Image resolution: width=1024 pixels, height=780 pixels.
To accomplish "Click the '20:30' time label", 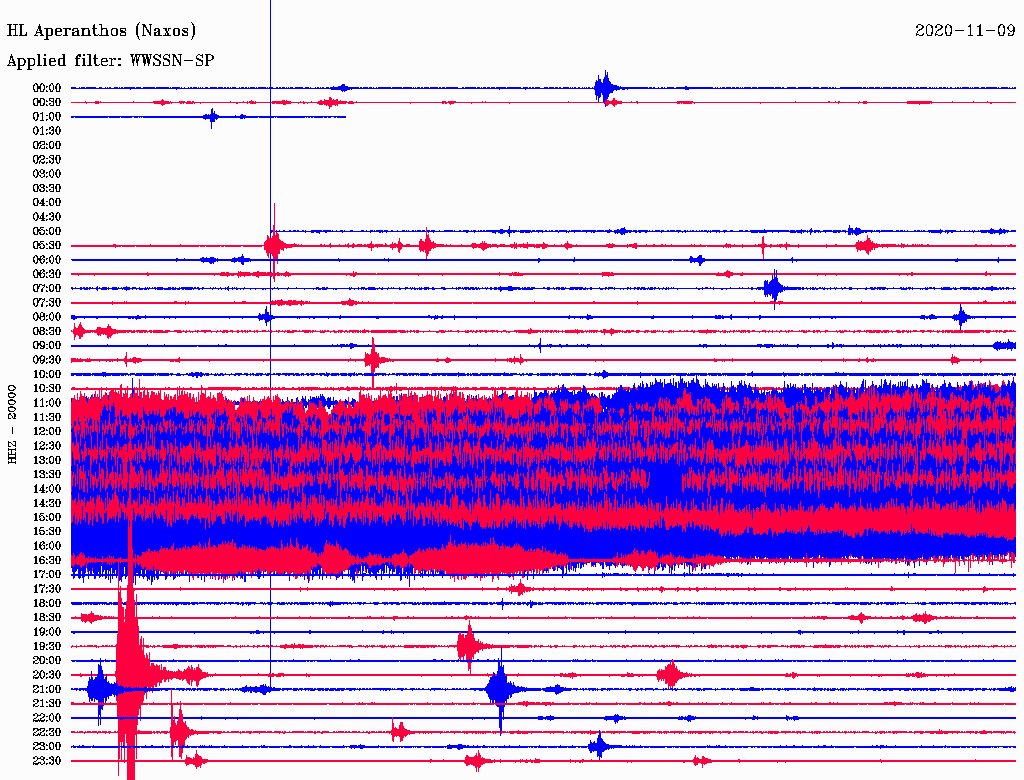I will [x=47, y=675].
